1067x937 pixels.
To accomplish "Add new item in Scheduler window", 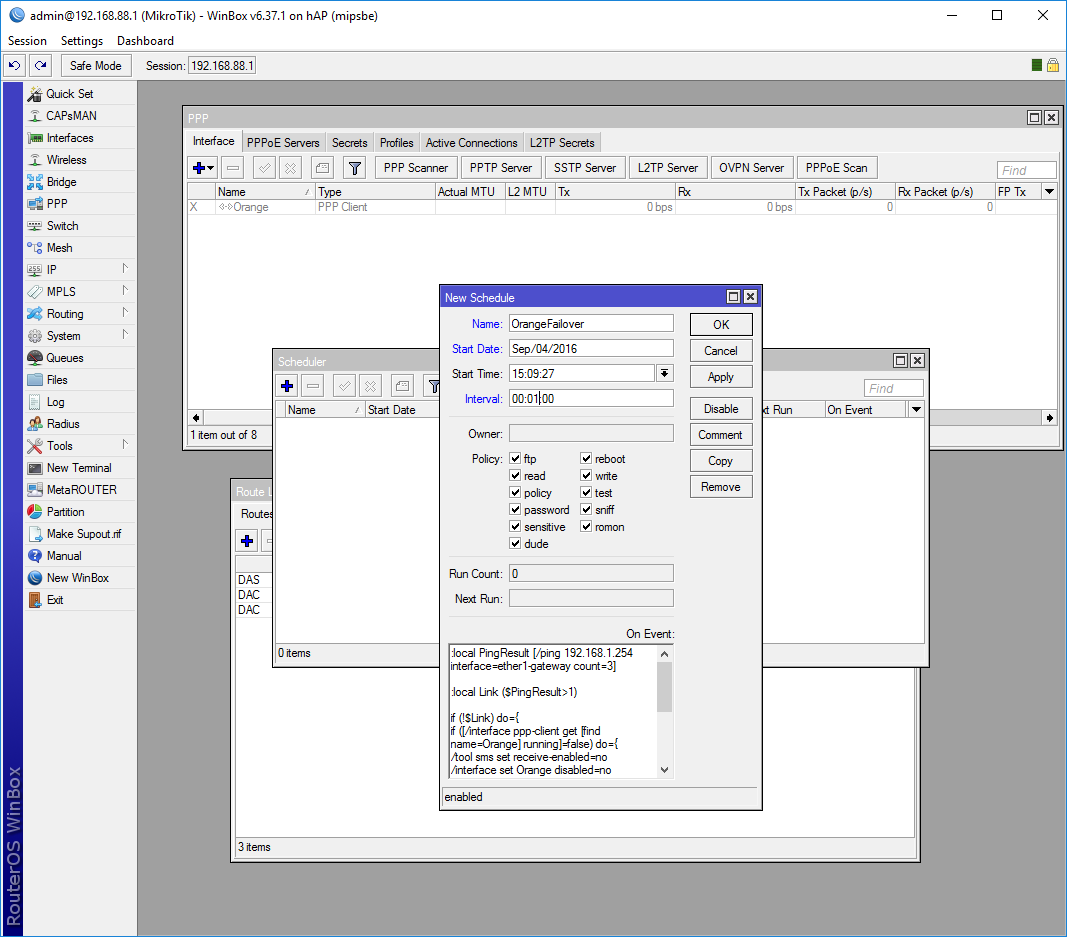I will click(x=287, y=386).
